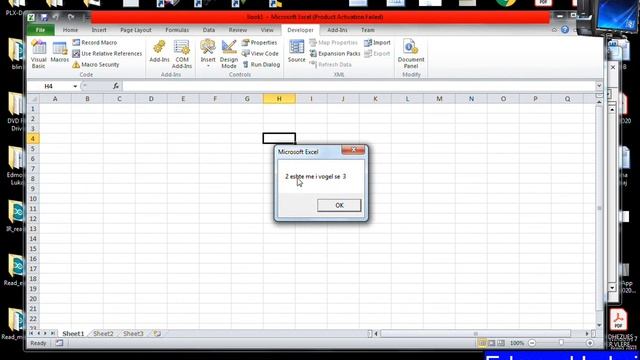Open Macro Security settings
Screen dimensions: 640x360
96,64
